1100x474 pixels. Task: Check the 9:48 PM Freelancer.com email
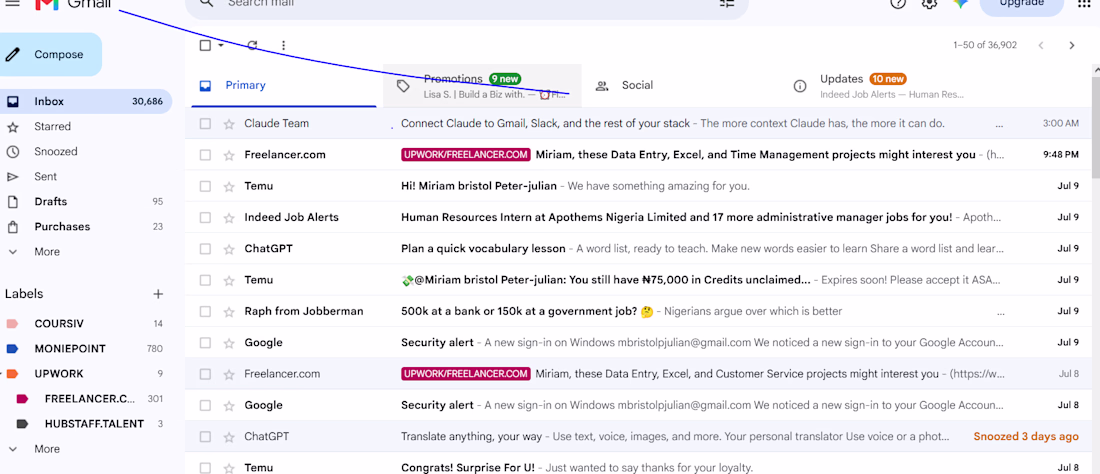(x=205, y=155)
